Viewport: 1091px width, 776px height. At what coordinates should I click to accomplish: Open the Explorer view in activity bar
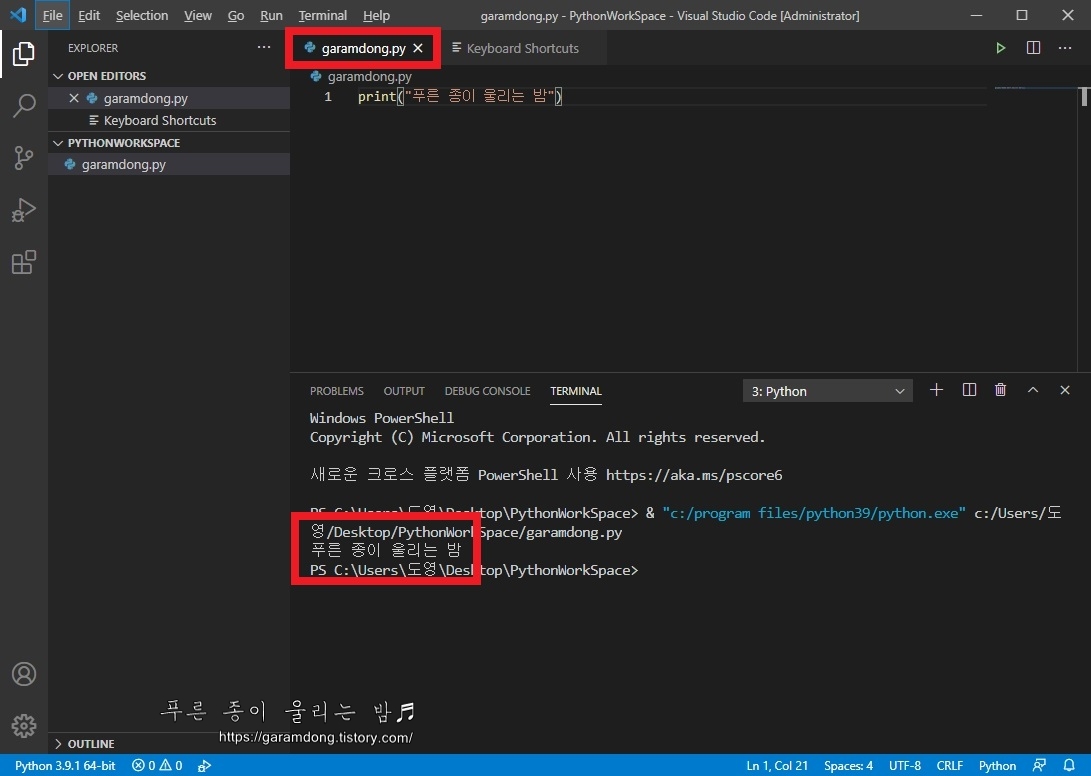click(24, 54)
